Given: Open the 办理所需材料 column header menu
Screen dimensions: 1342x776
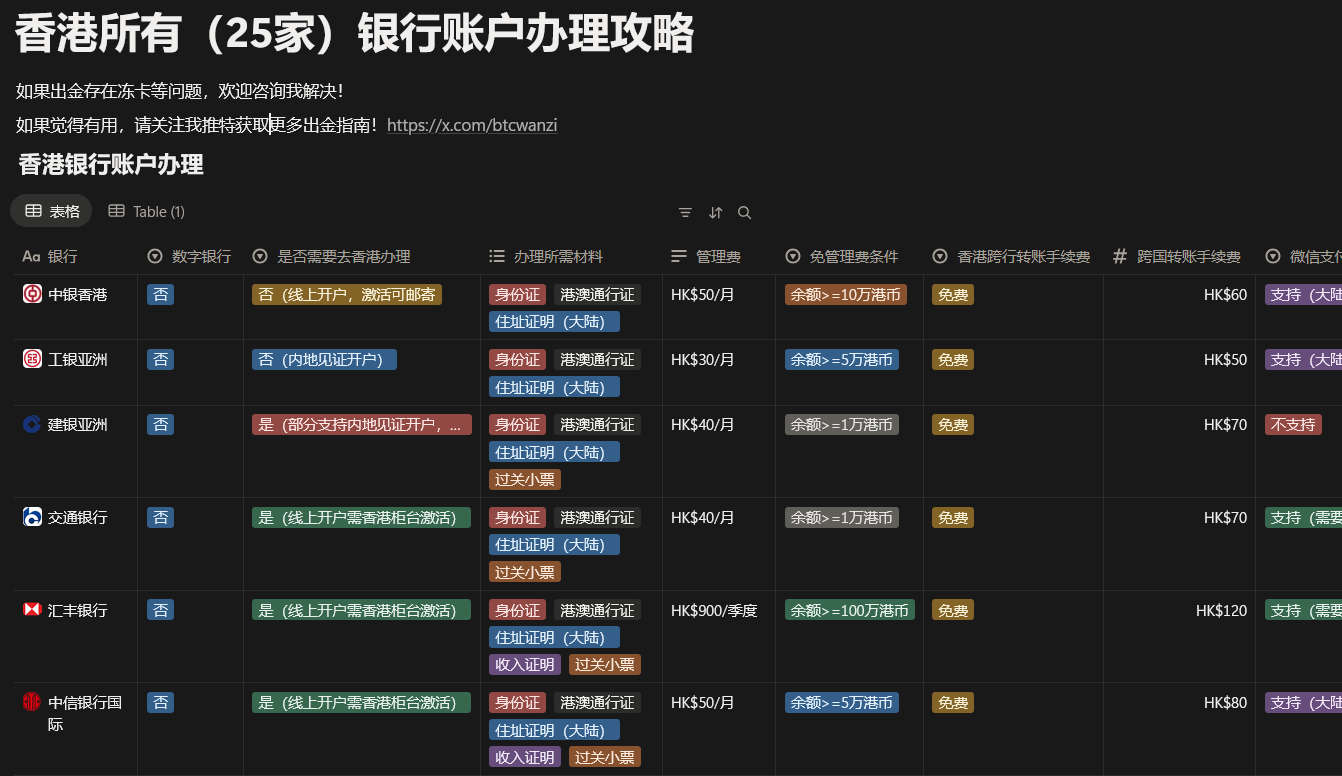Looking at the screenshot, I should [571, 257].
